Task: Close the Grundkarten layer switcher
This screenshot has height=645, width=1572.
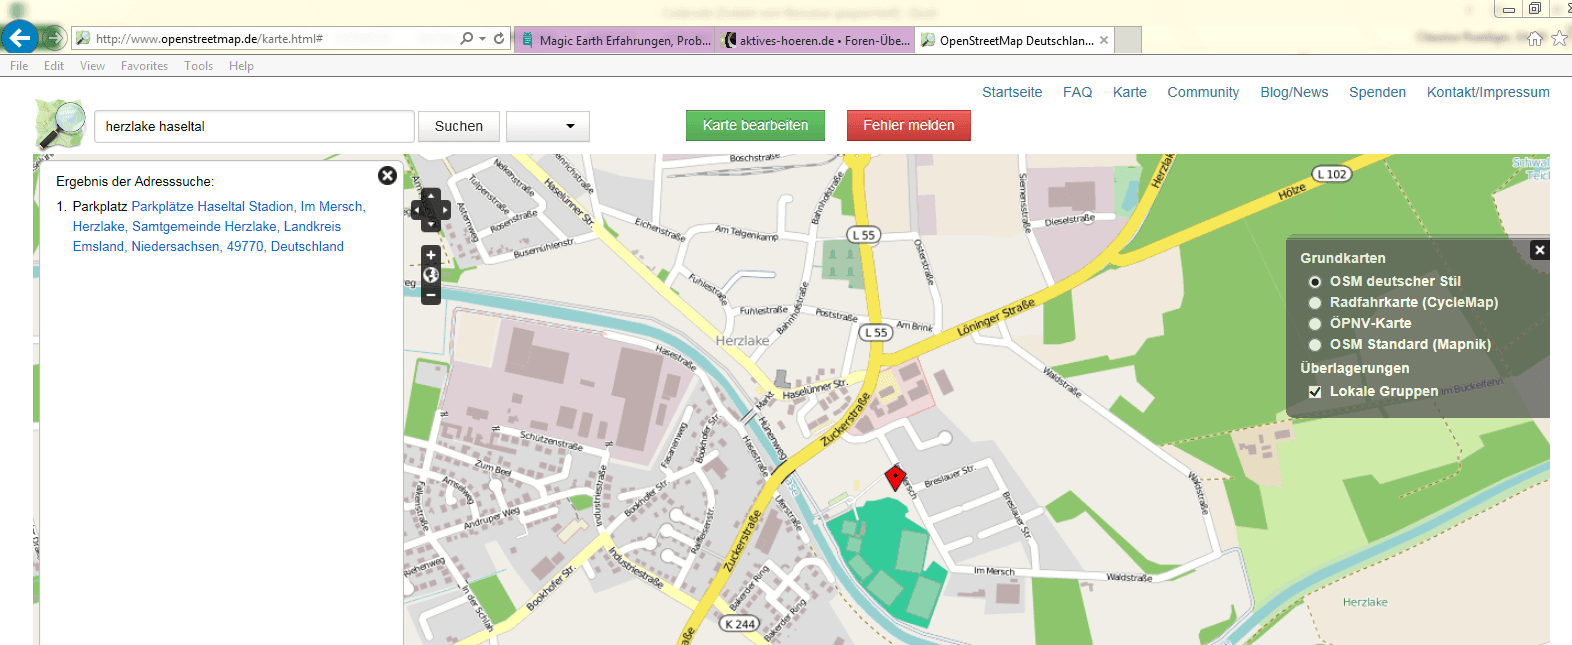Action: [x=1540, y=250]
